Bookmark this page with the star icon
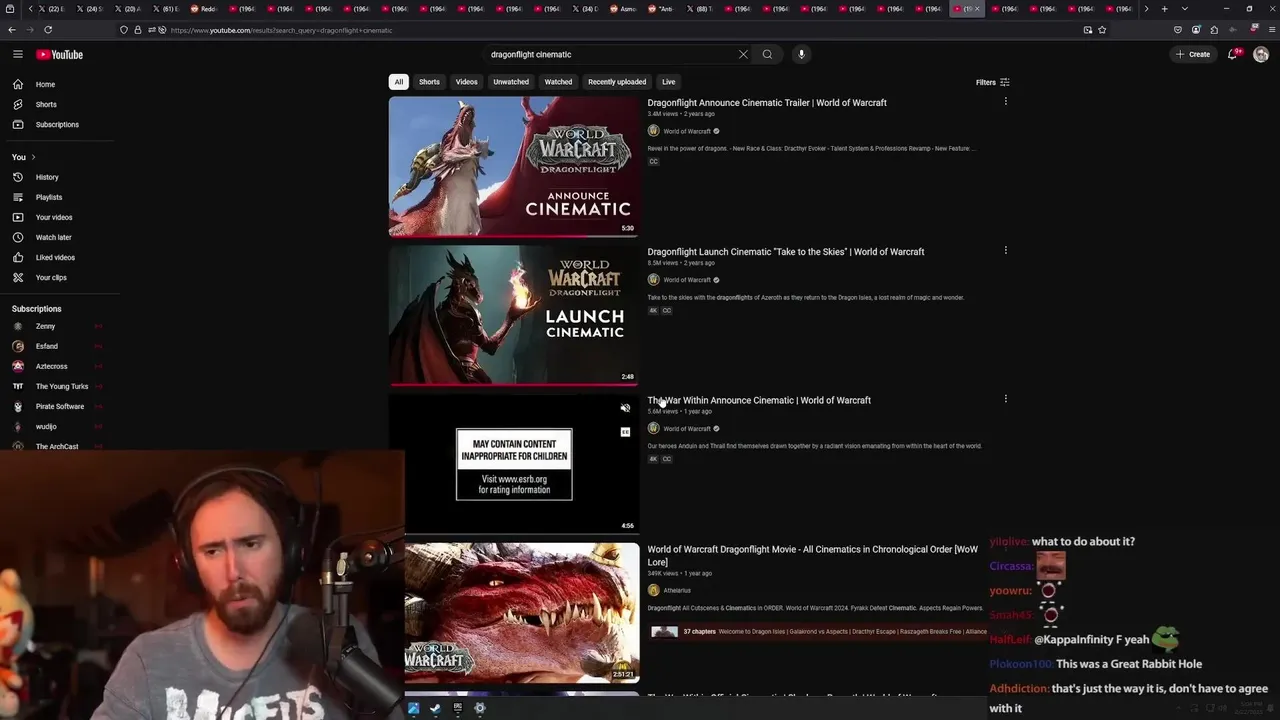The width and height of the screenshot is (1280, 720). [1102, 30]
